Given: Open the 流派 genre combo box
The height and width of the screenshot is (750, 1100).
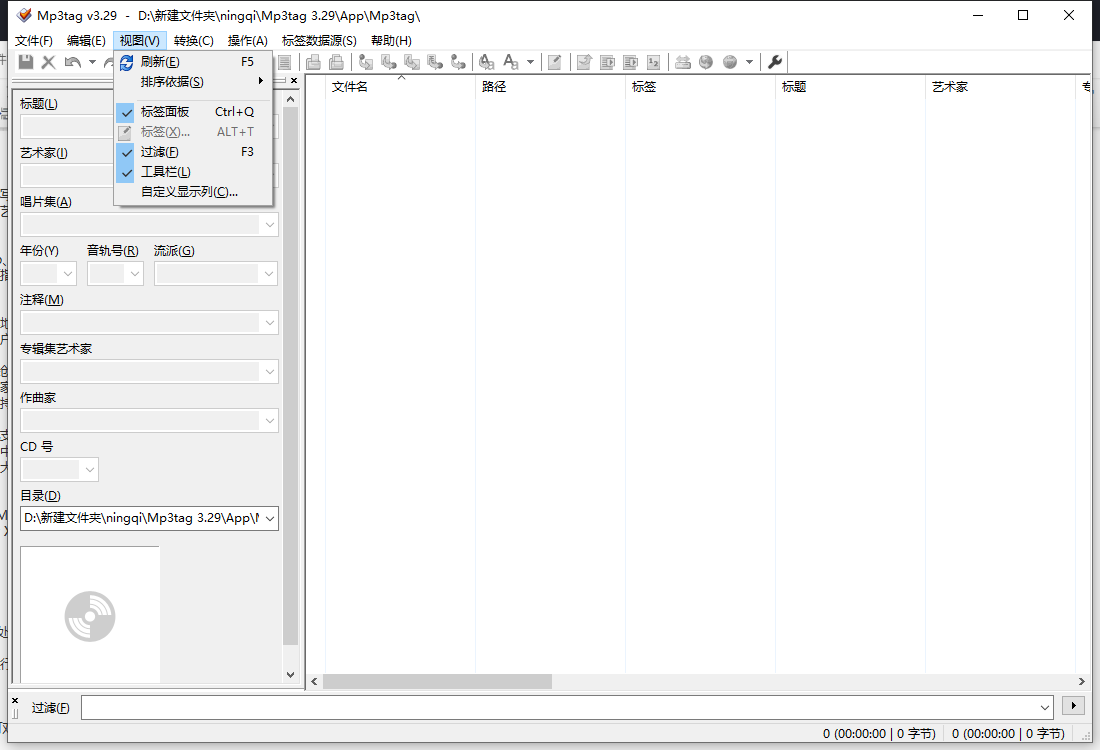Looking at the screenshot, I should [216, 274].
